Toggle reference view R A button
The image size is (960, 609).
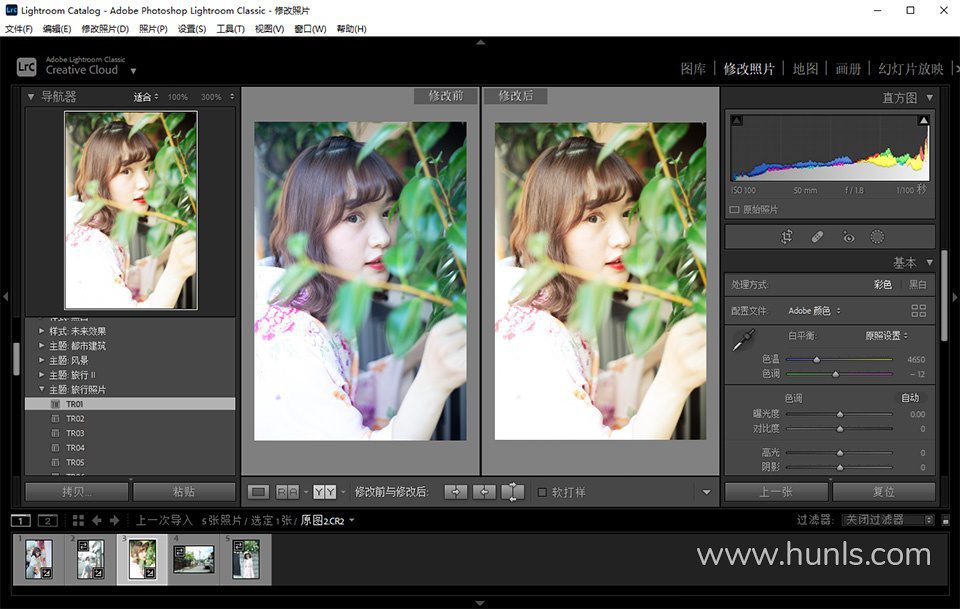[288, 492]
